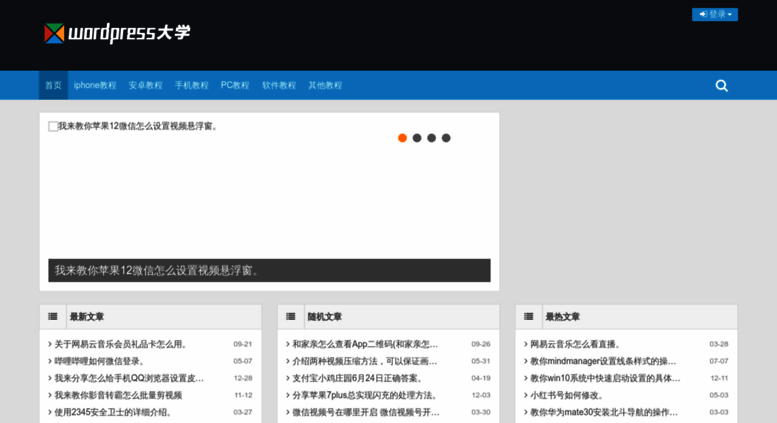
Task: Click the broken image icon in slider
Action: coord(53,126)
